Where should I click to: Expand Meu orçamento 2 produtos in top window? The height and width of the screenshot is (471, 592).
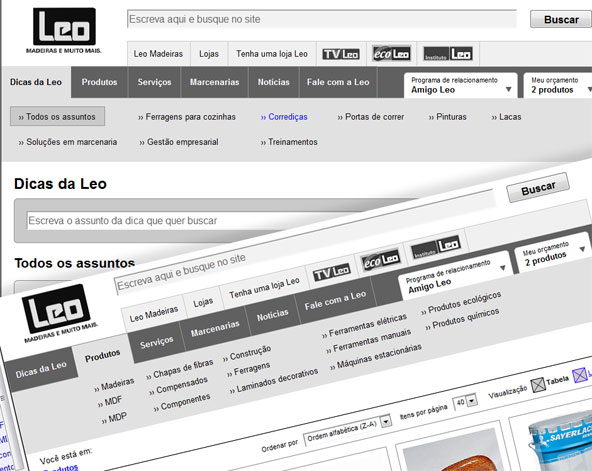[558, 85]
